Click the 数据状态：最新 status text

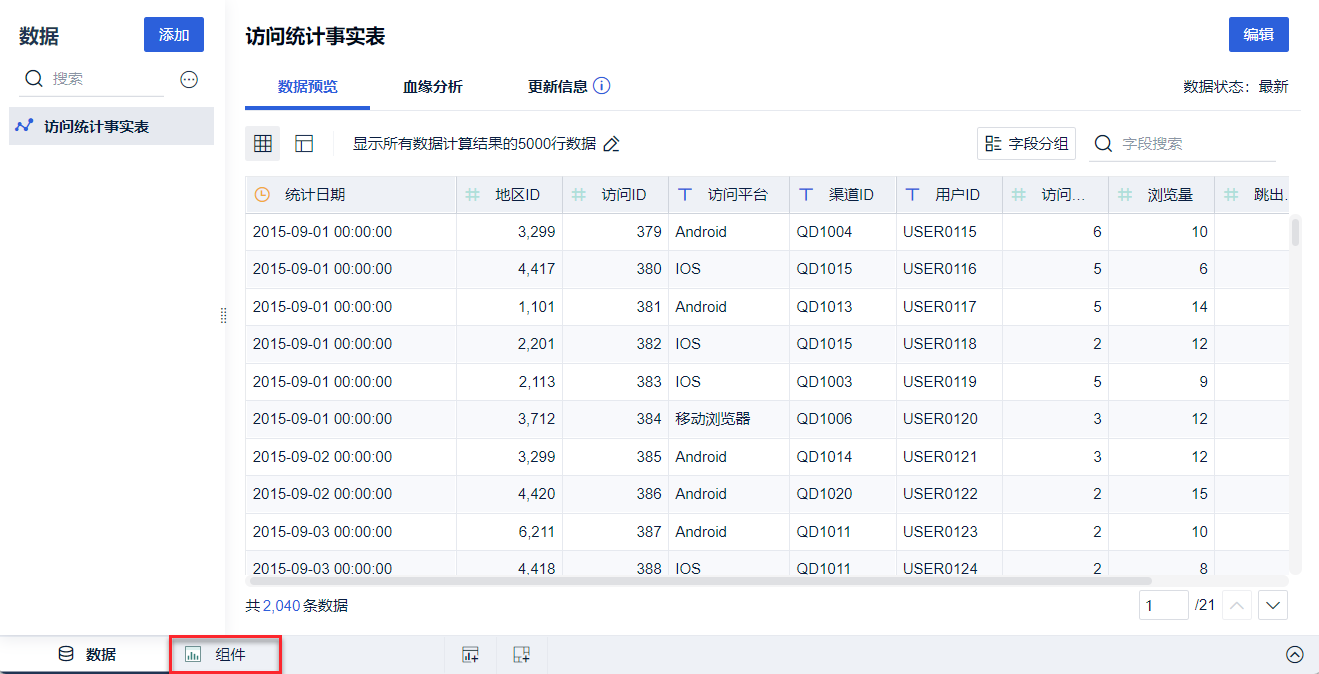1236,87
